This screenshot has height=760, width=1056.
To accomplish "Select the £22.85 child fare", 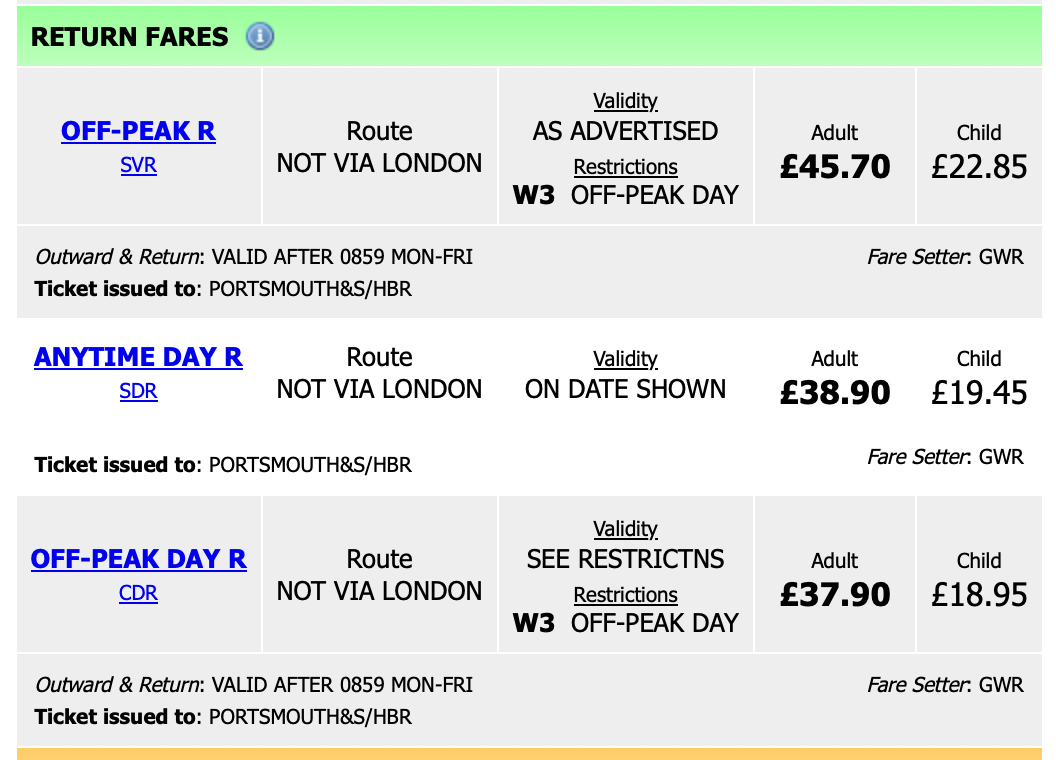I will pyautogui.click(x=978, y=166).
